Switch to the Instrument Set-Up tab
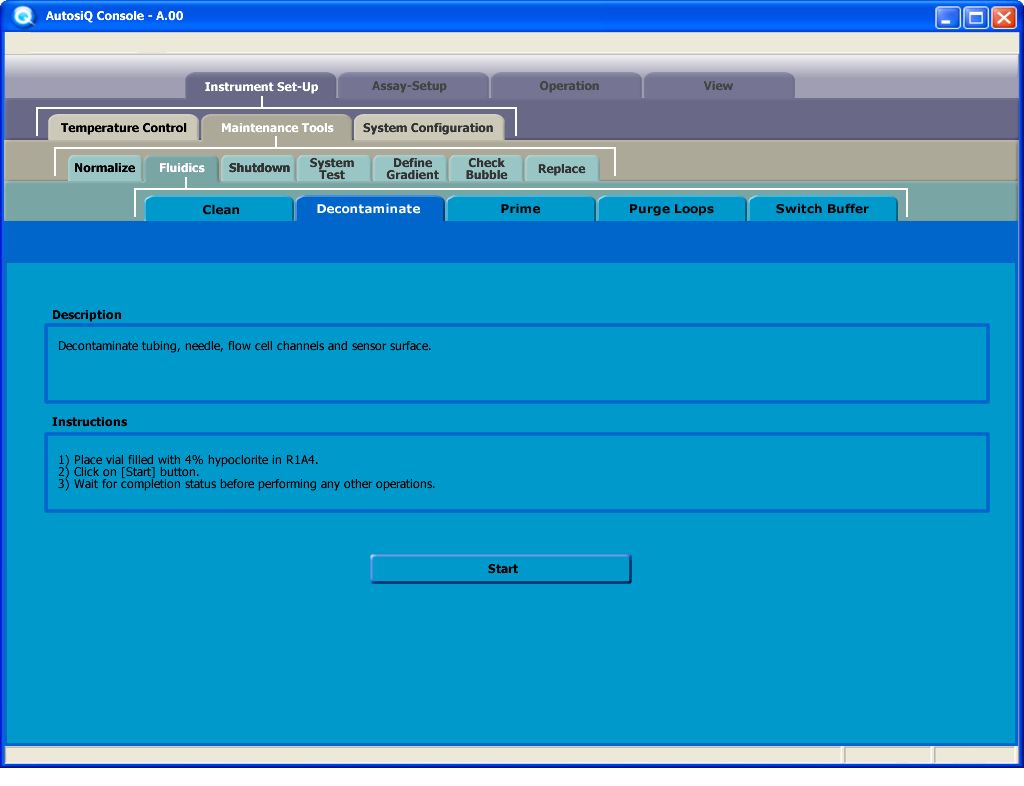Screen dimensions: 1024x786 point(261,86)
